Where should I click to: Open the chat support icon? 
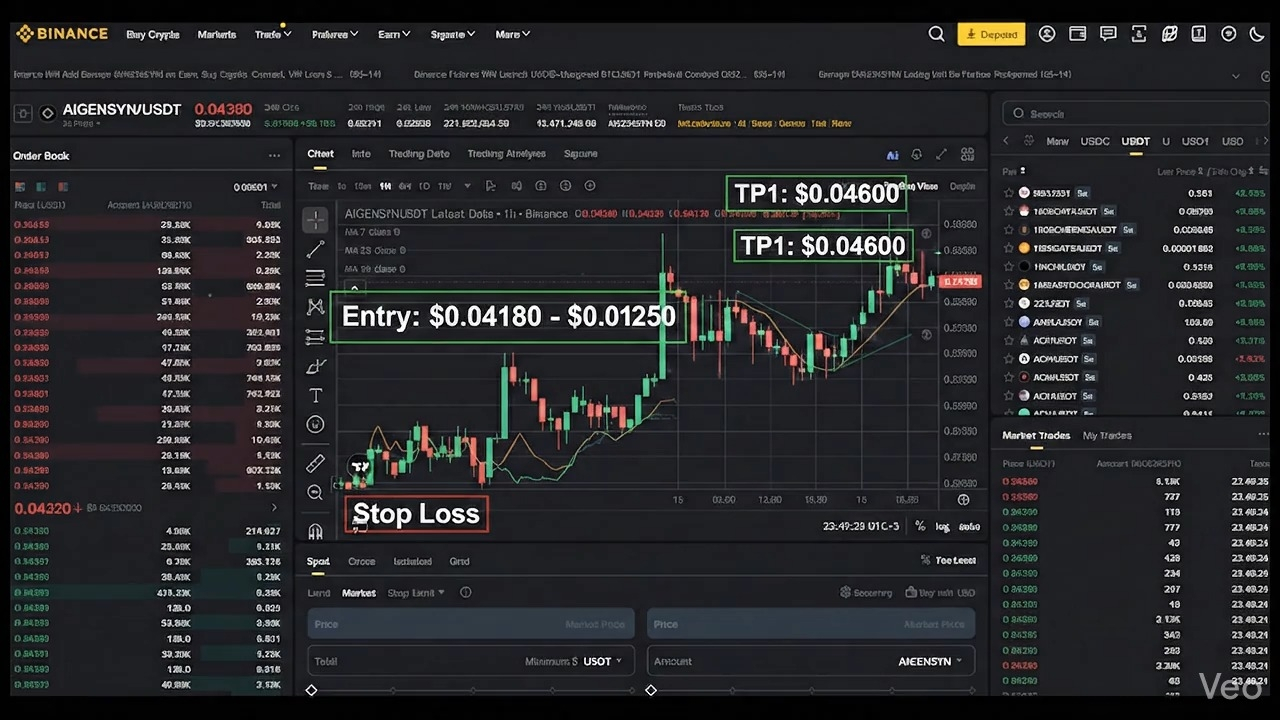pyautogui.click(x=1108, y=34)
